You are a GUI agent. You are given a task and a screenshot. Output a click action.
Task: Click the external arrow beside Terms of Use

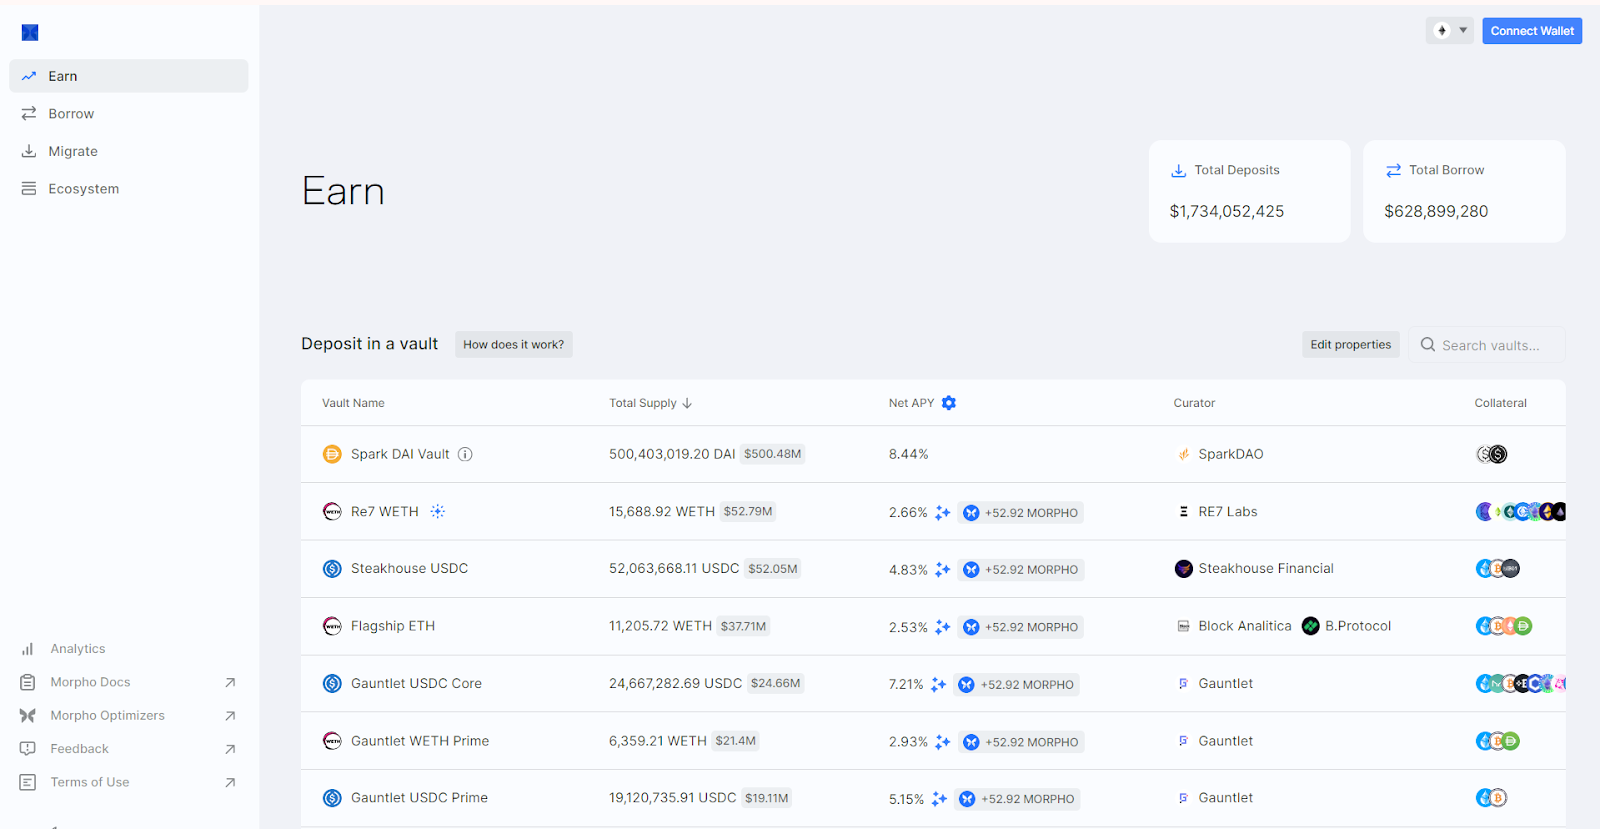(230, 782)
